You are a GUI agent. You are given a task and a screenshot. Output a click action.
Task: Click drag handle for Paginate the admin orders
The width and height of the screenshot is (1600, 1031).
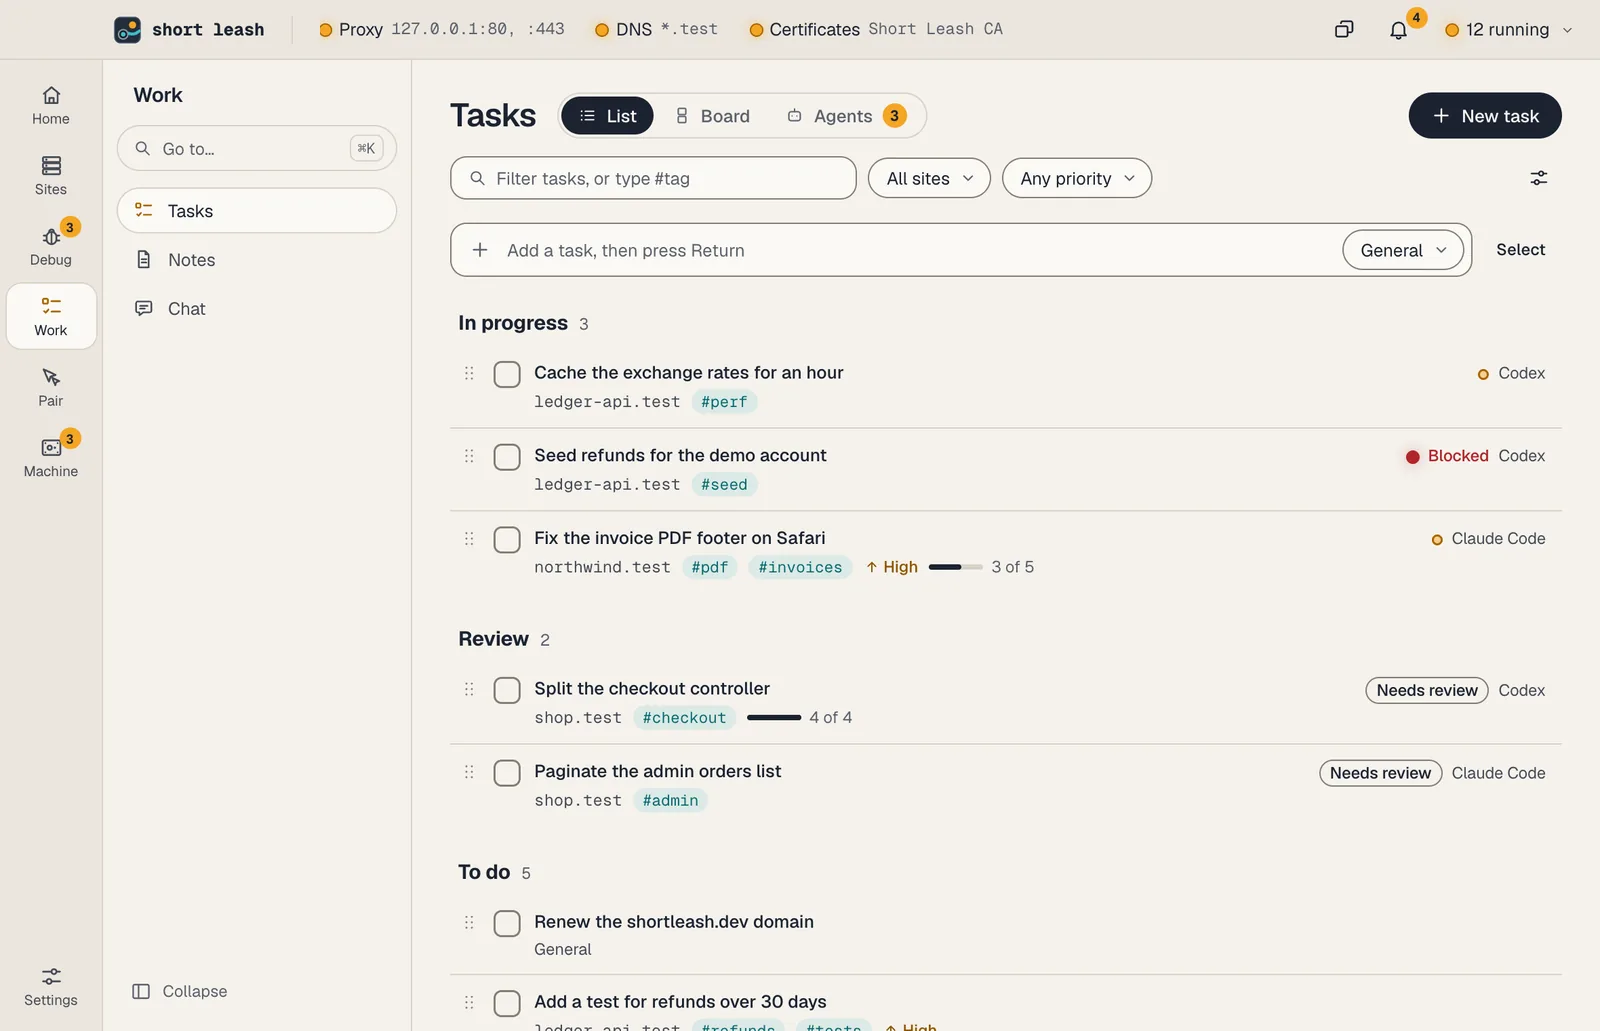pos(469,772)
